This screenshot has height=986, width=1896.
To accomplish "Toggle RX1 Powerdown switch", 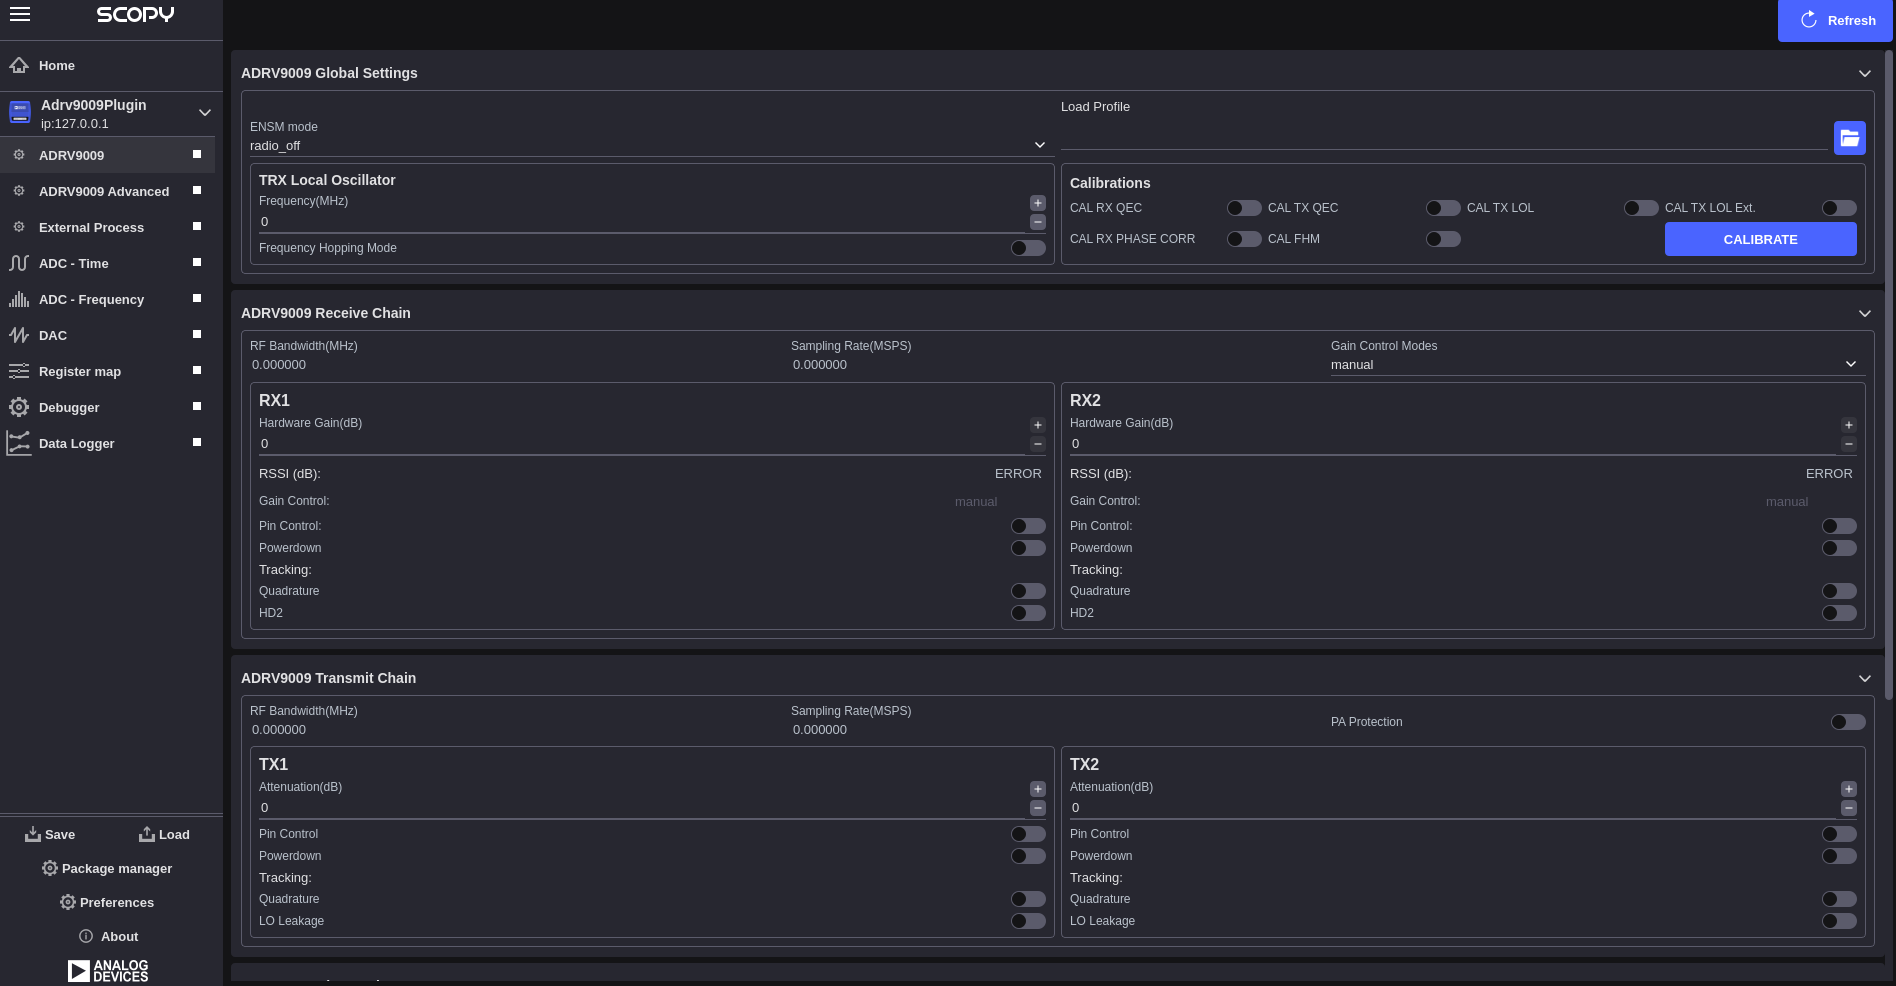I will point(1028,548).
